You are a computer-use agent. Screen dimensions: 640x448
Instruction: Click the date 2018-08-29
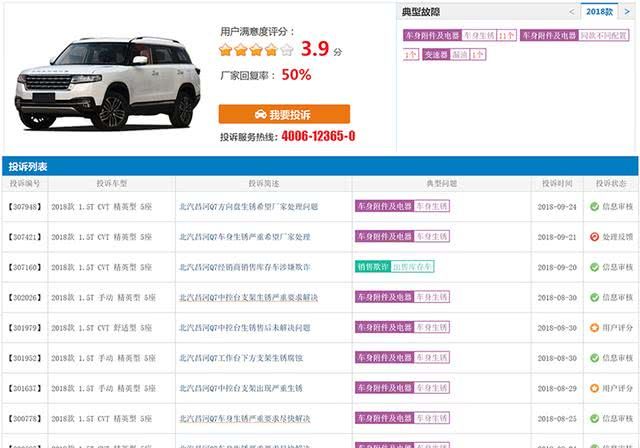click(557, 388)
